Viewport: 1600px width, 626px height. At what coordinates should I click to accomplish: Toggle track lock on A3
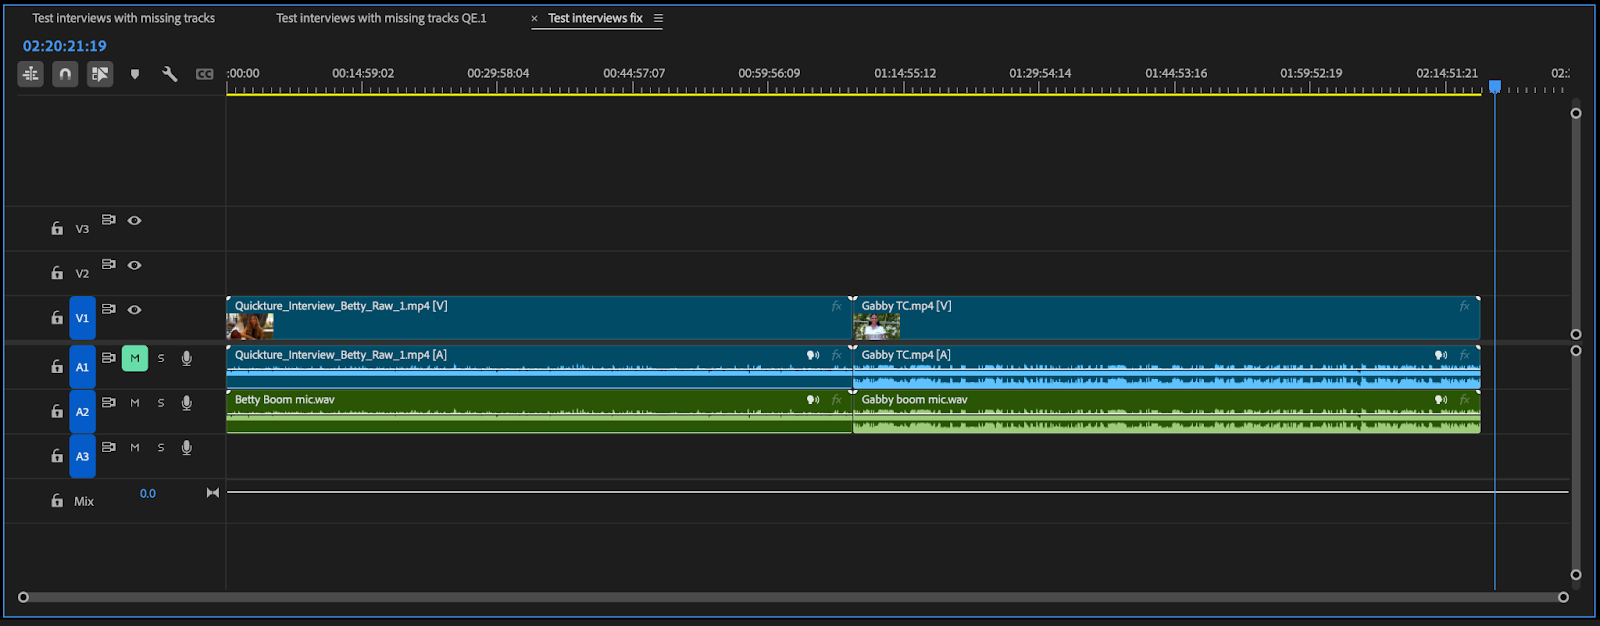(57, 455)
